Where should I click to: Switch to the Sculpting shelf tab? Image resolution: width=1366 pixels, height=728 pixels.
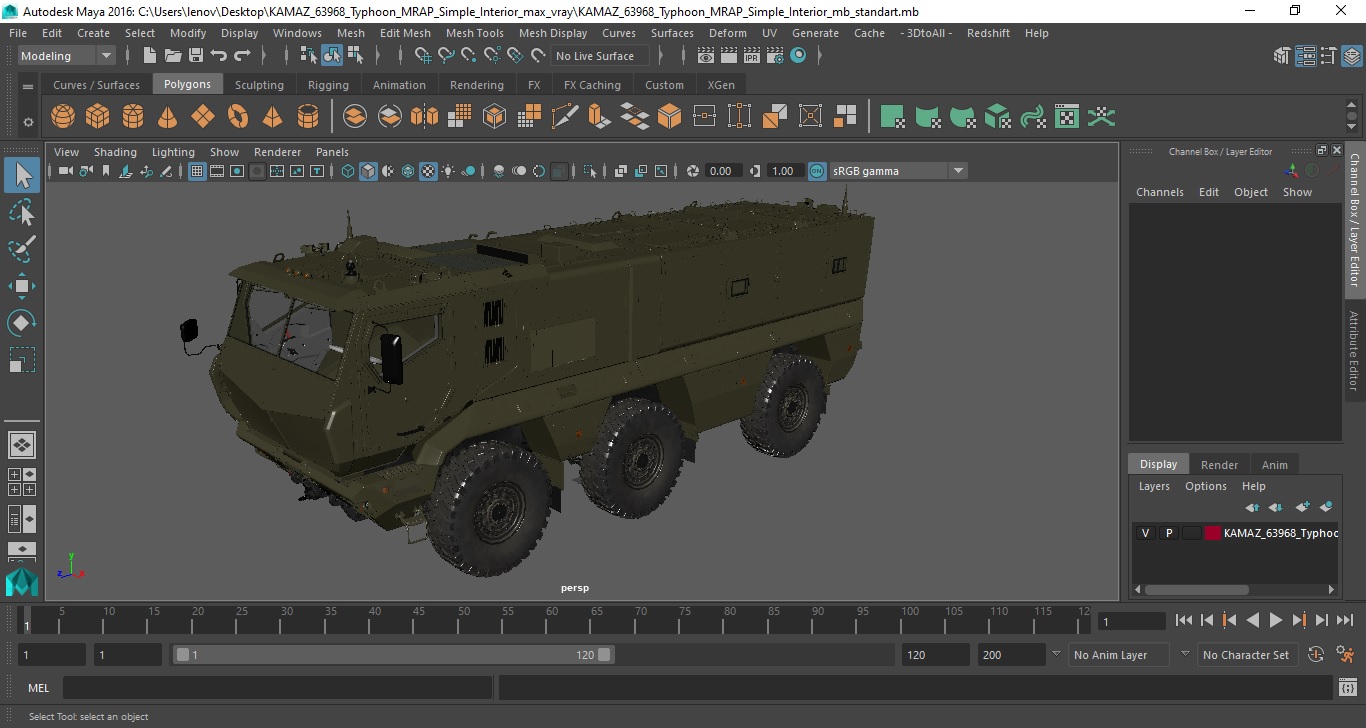[x=259, y=85]
